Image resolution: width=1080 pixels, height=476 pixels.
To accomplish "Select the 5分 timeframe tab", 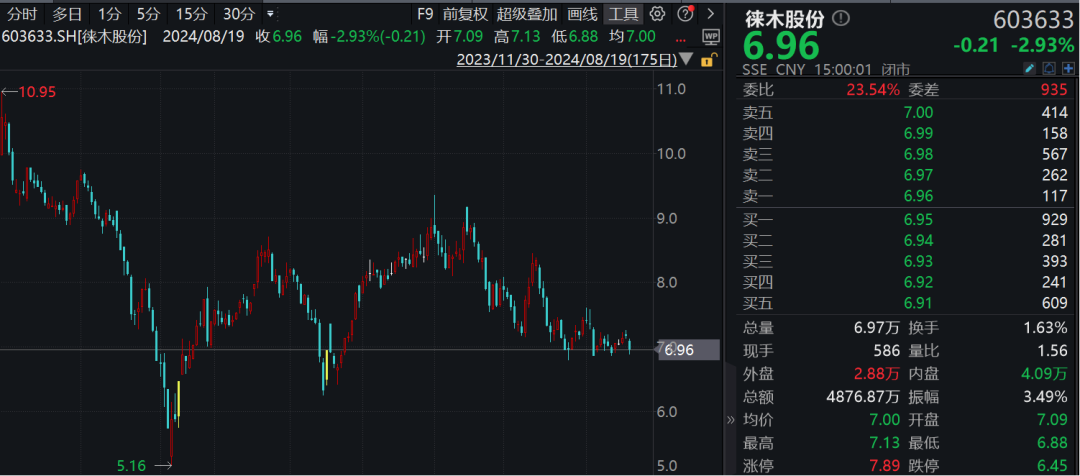I will [147, 14].
